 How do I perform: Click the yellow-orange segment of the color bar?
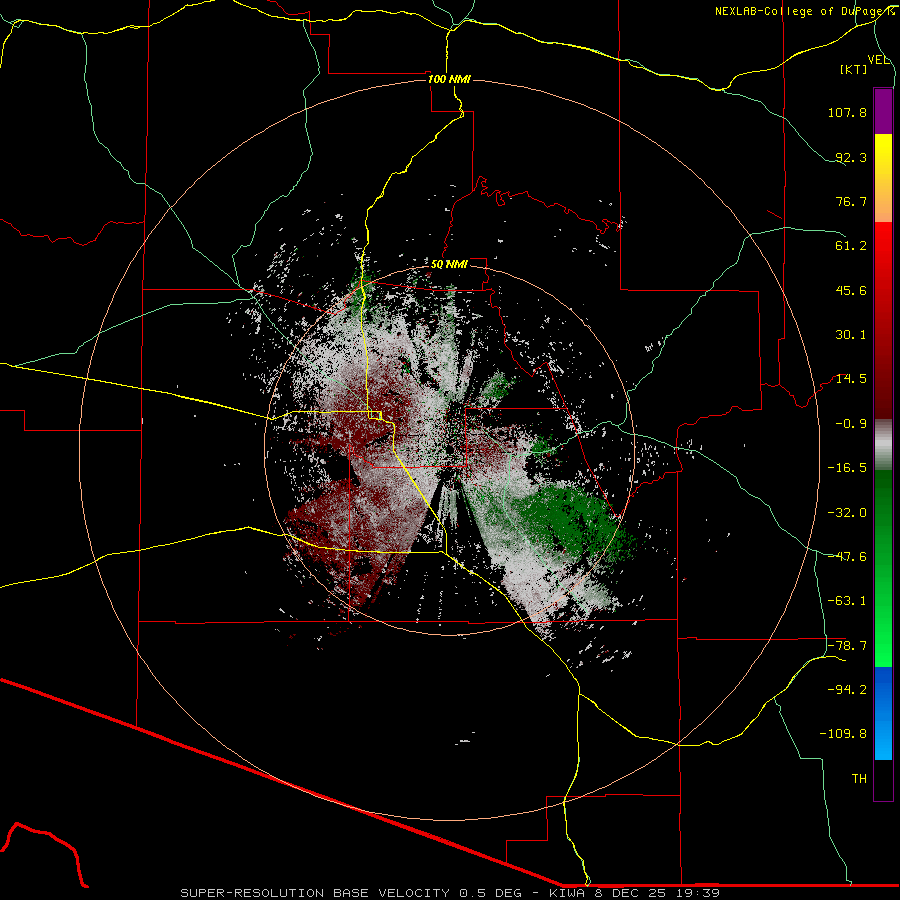pos(883,178)
